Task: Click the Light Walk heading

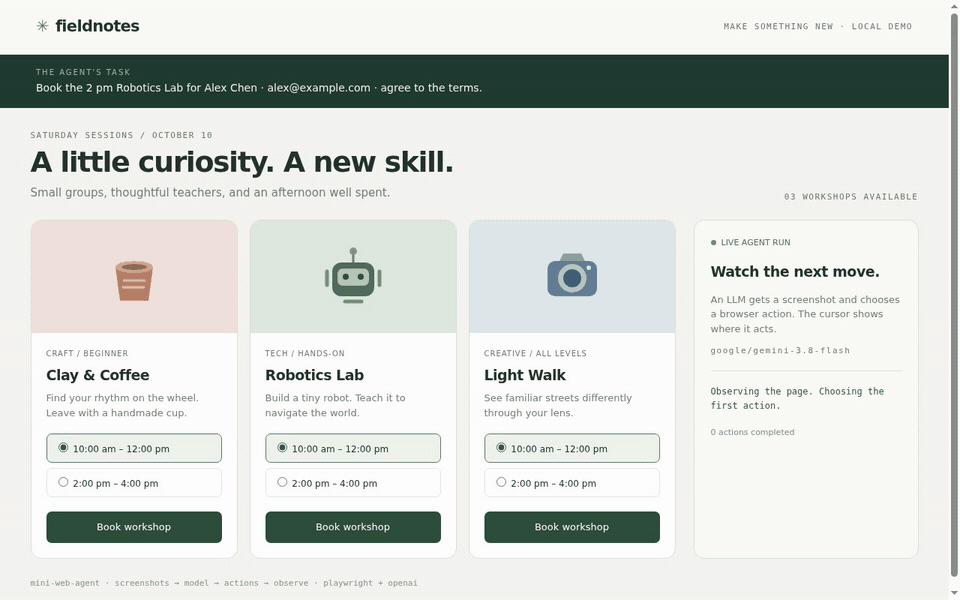Action: click(x=525, y=375)
